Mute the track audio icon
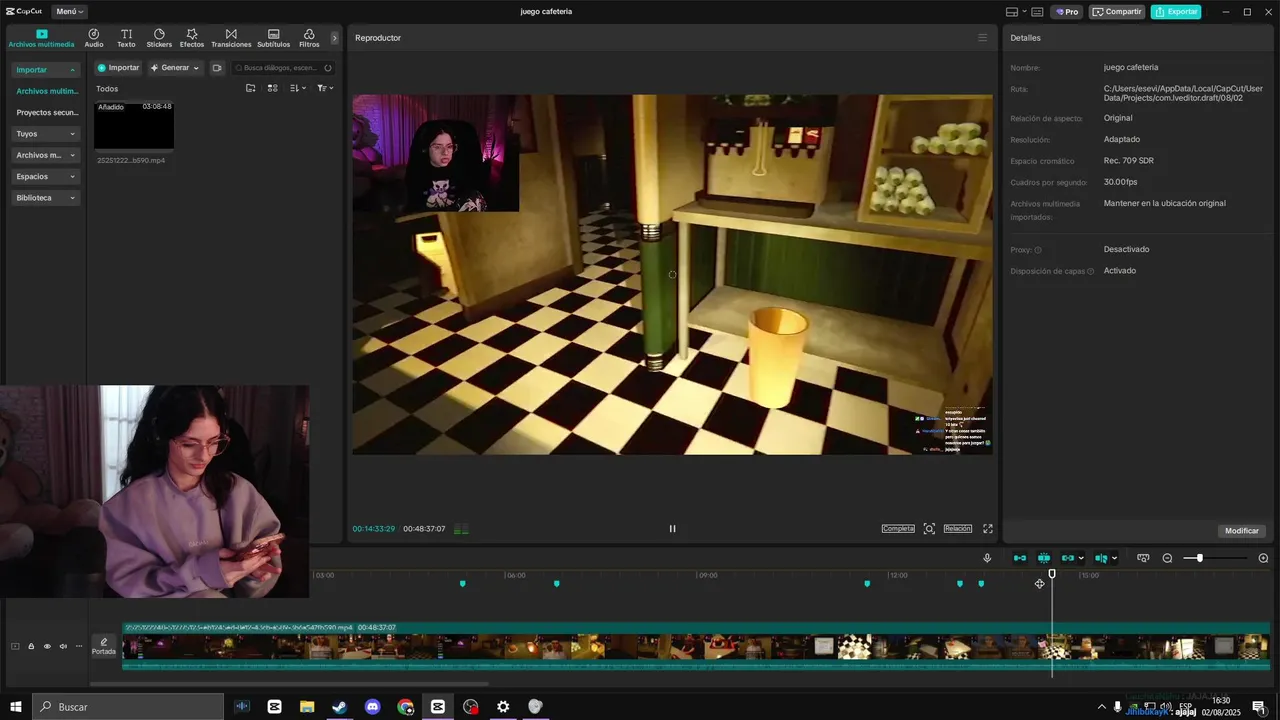The height and width of the screenshot is (720, 1280). (63, 647)
